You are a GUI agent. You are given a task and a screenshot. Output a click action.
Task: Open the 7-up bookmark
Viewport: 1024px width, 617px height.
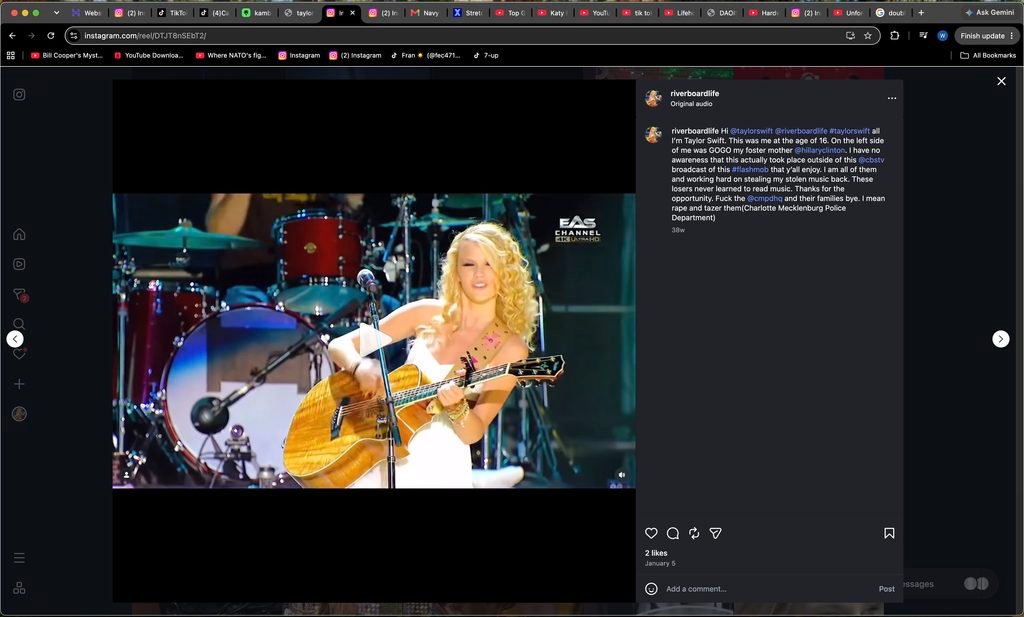click(x=486, y=55)
